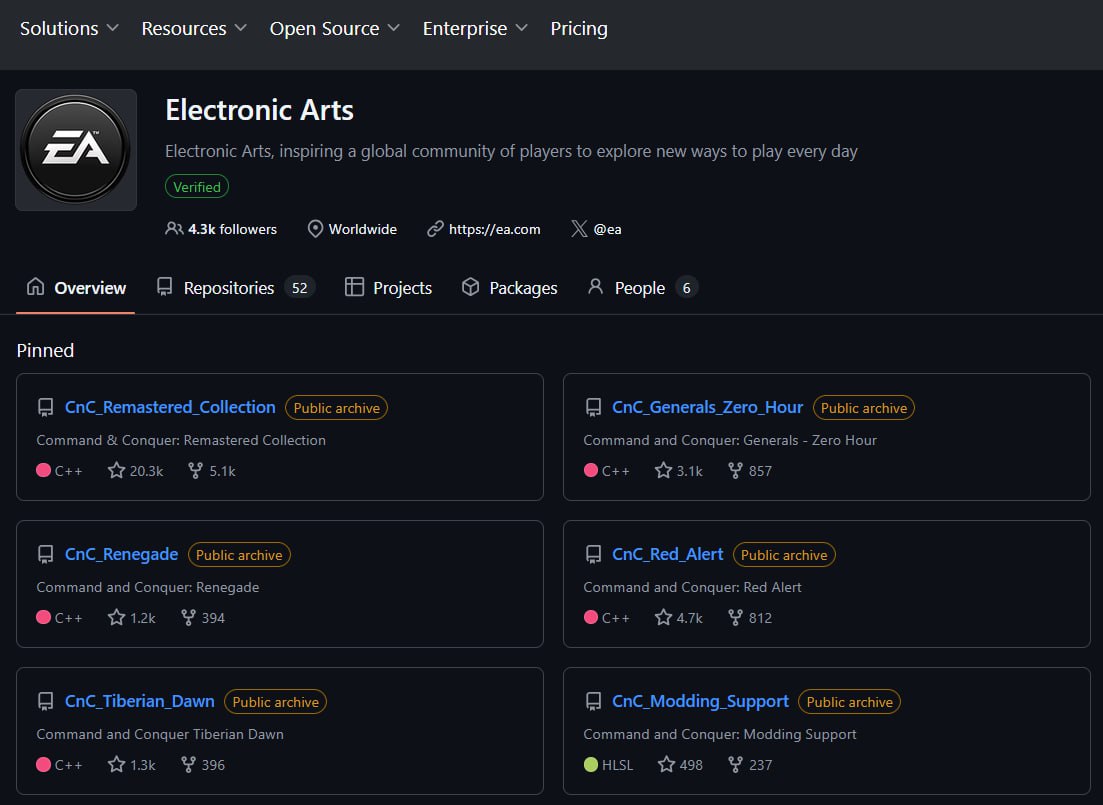Click Public archive badge on CnC_Renegade
This screenshot has height=805, width=1103.
(x=239, y=554)
